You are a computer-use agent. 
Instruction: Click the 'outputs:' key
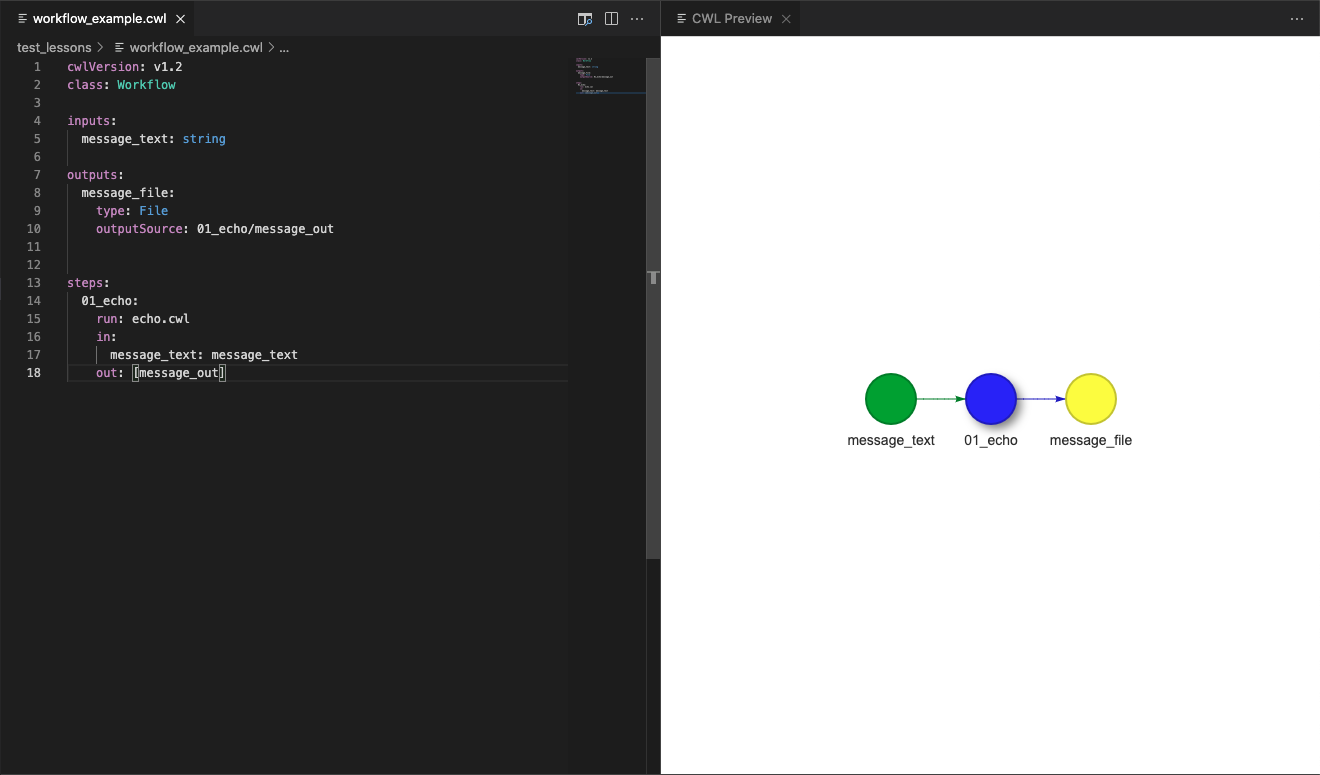(x=96, y=175)
